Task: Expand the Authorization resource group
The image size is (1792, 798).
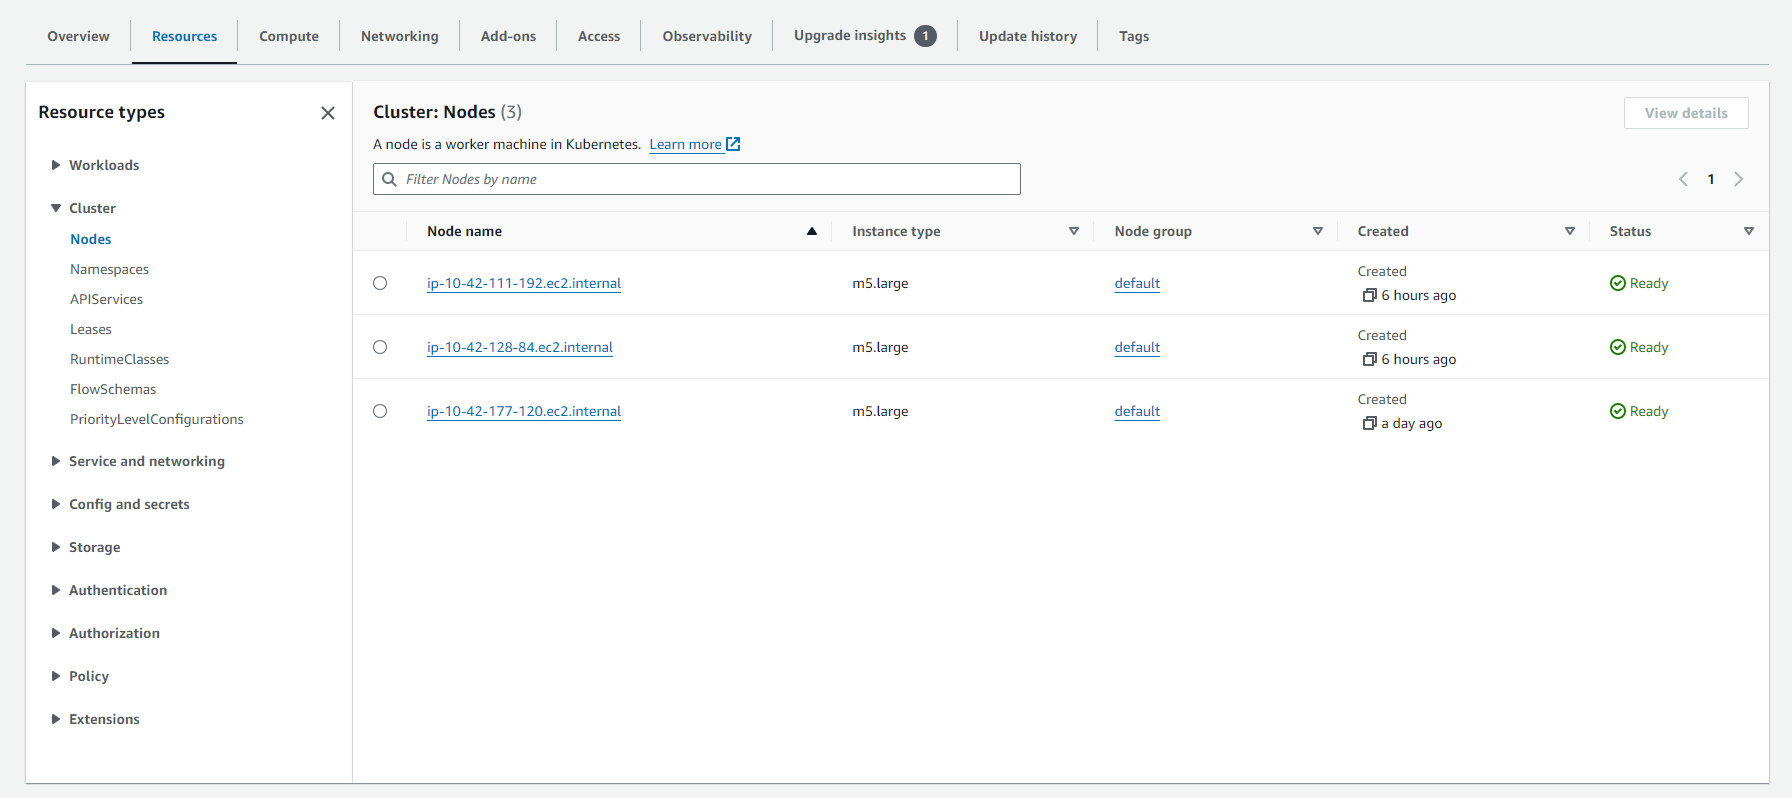Action: pyautogui.click(x=56, y=633)
